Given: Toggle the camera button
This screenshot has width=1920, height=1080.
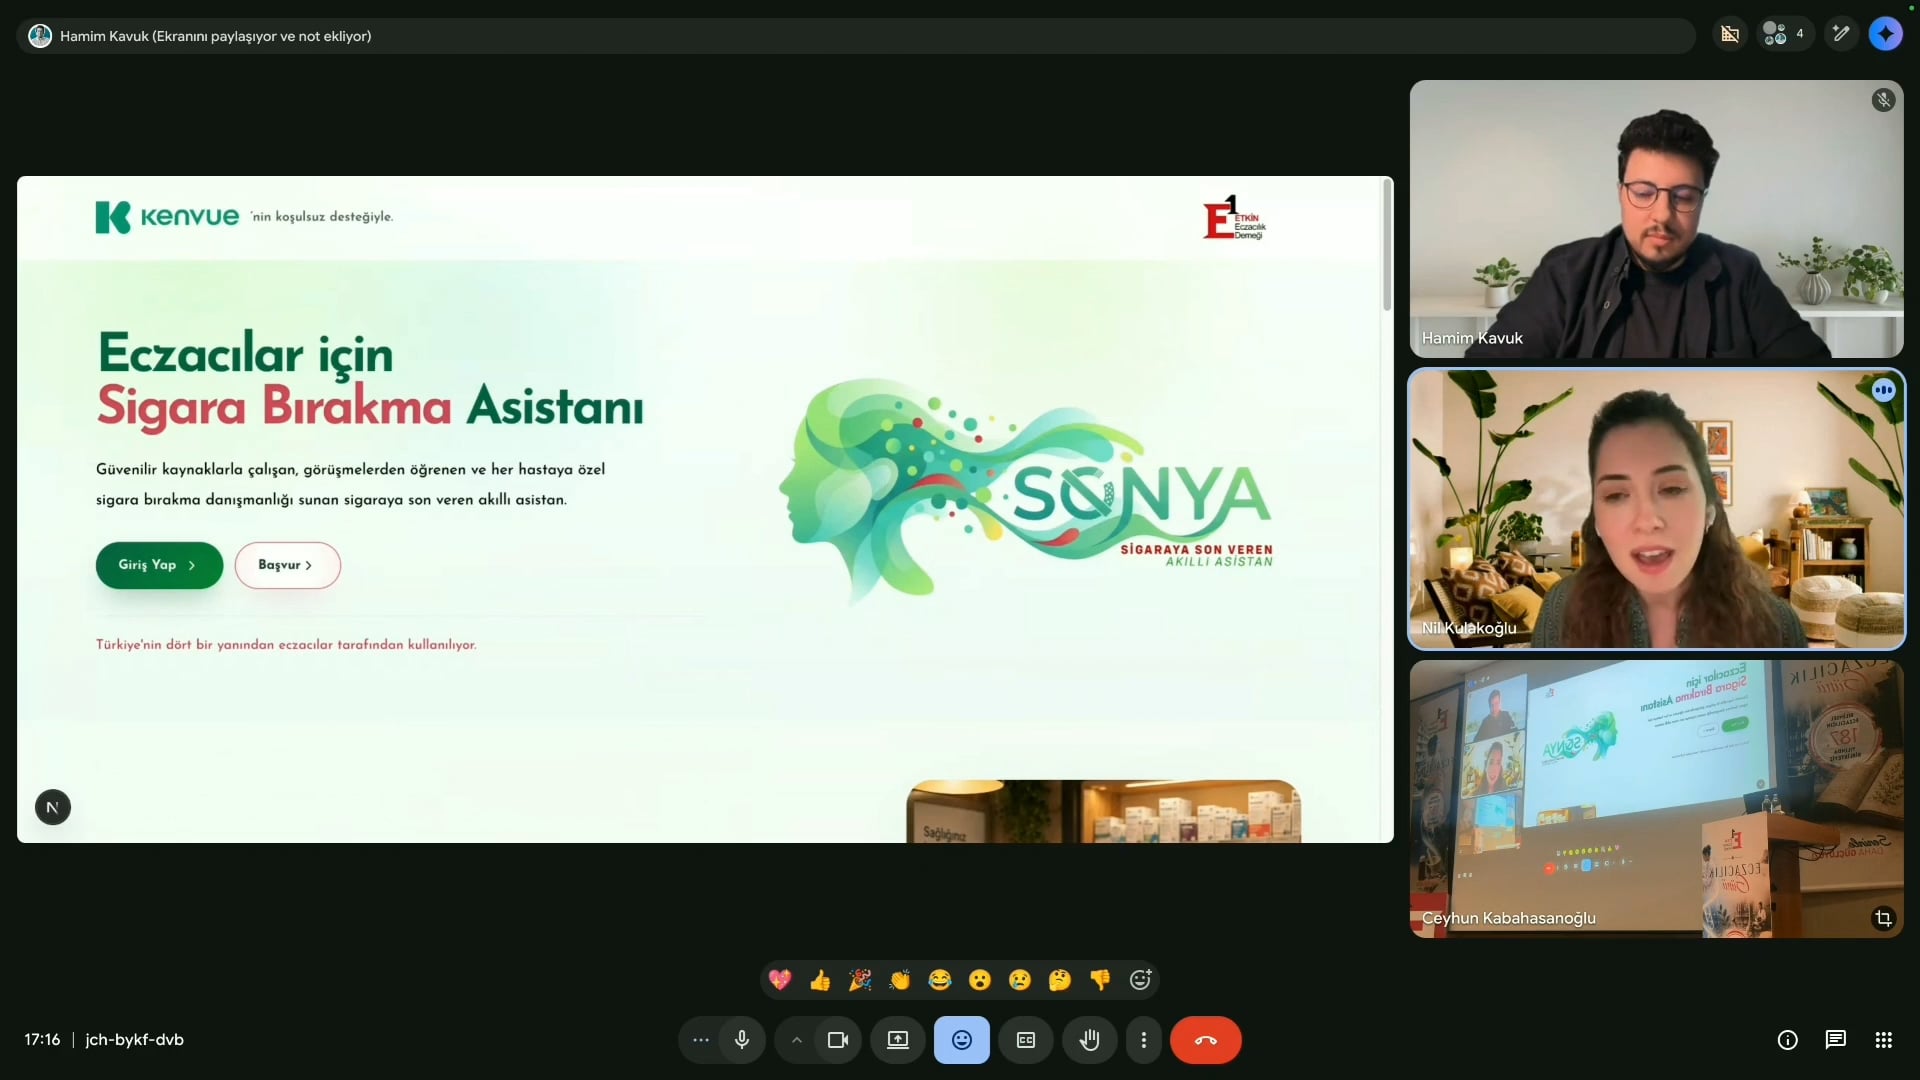Looking at the screenshot, I should click(838, 1040).
